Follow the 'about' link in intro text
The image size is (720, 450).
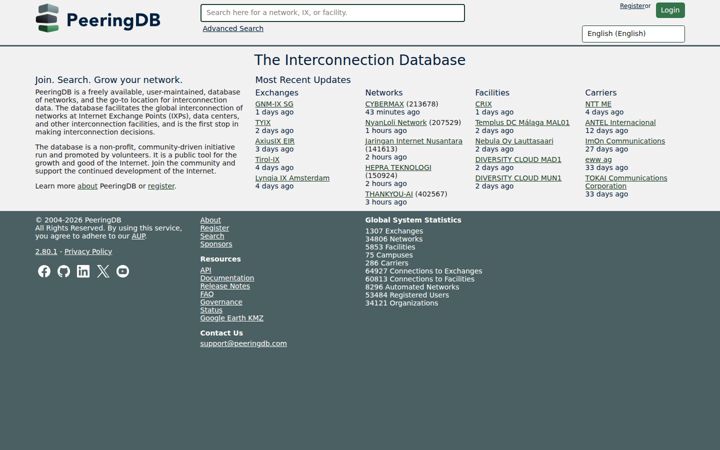[x=87, y=186]
